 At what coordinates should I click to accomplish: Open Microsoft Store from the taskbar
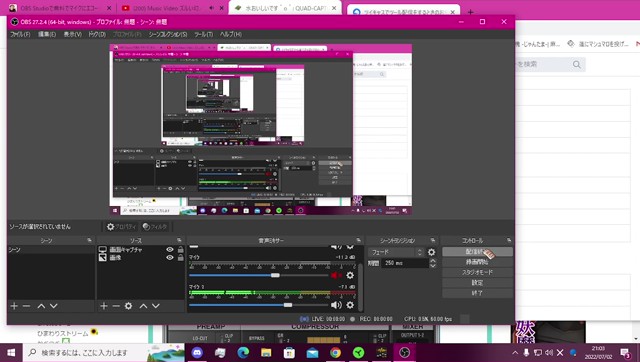point(289,352)
